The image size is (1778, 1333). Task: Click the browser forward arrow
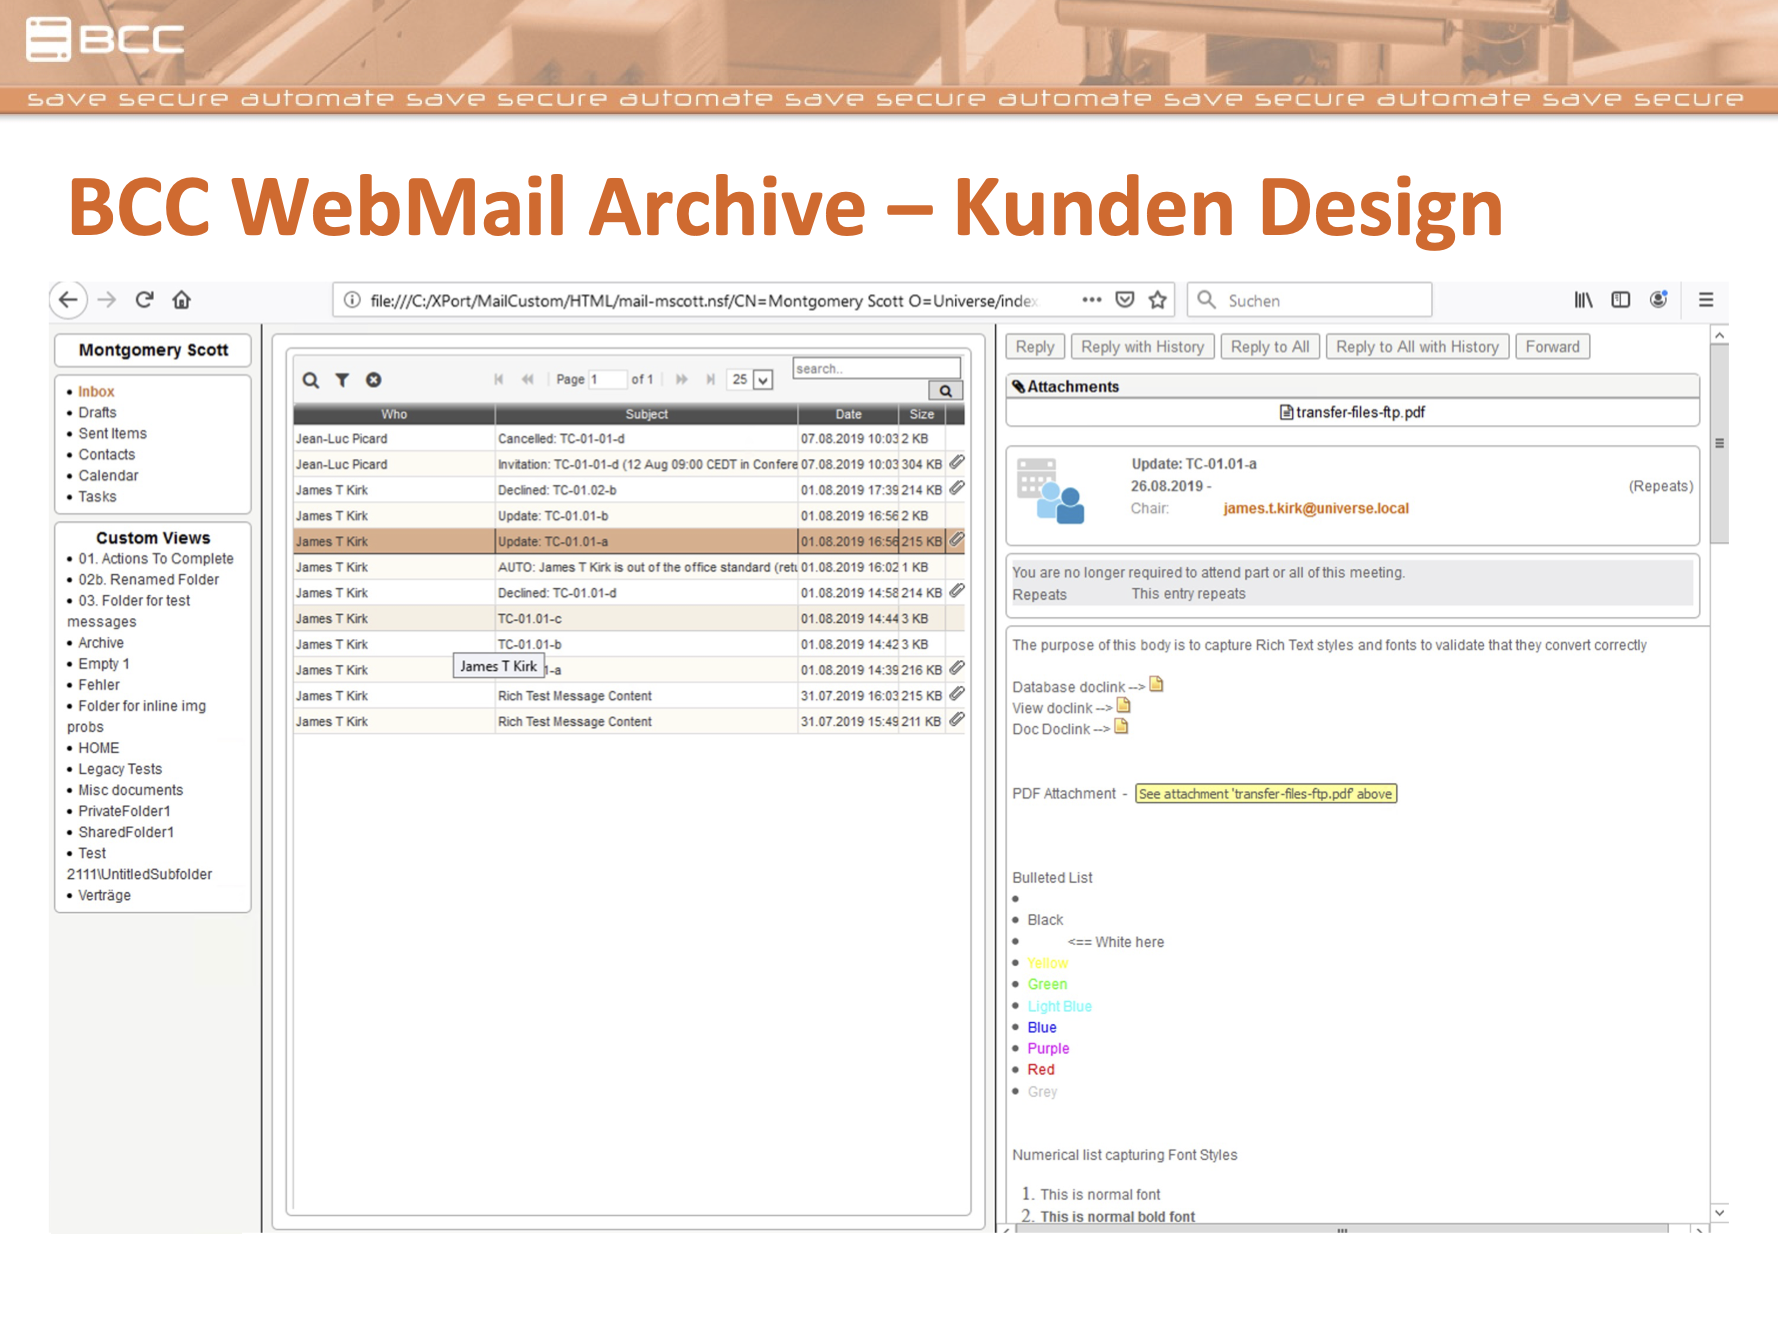click(x=107, y=299)
